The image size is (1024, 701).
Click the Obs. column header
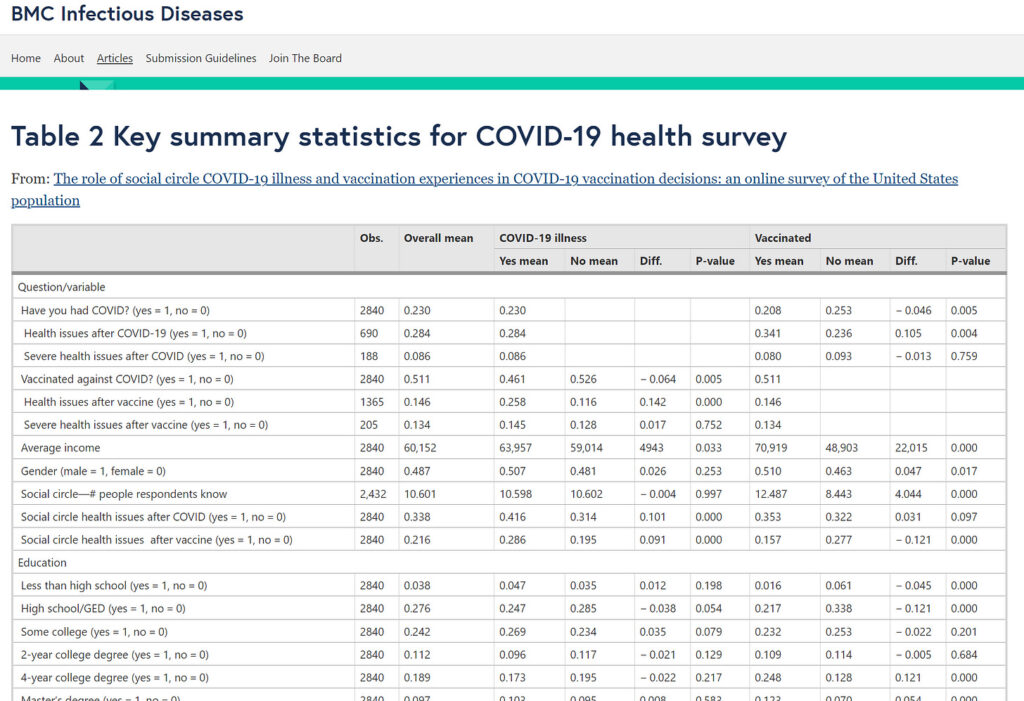click(371, 238)
